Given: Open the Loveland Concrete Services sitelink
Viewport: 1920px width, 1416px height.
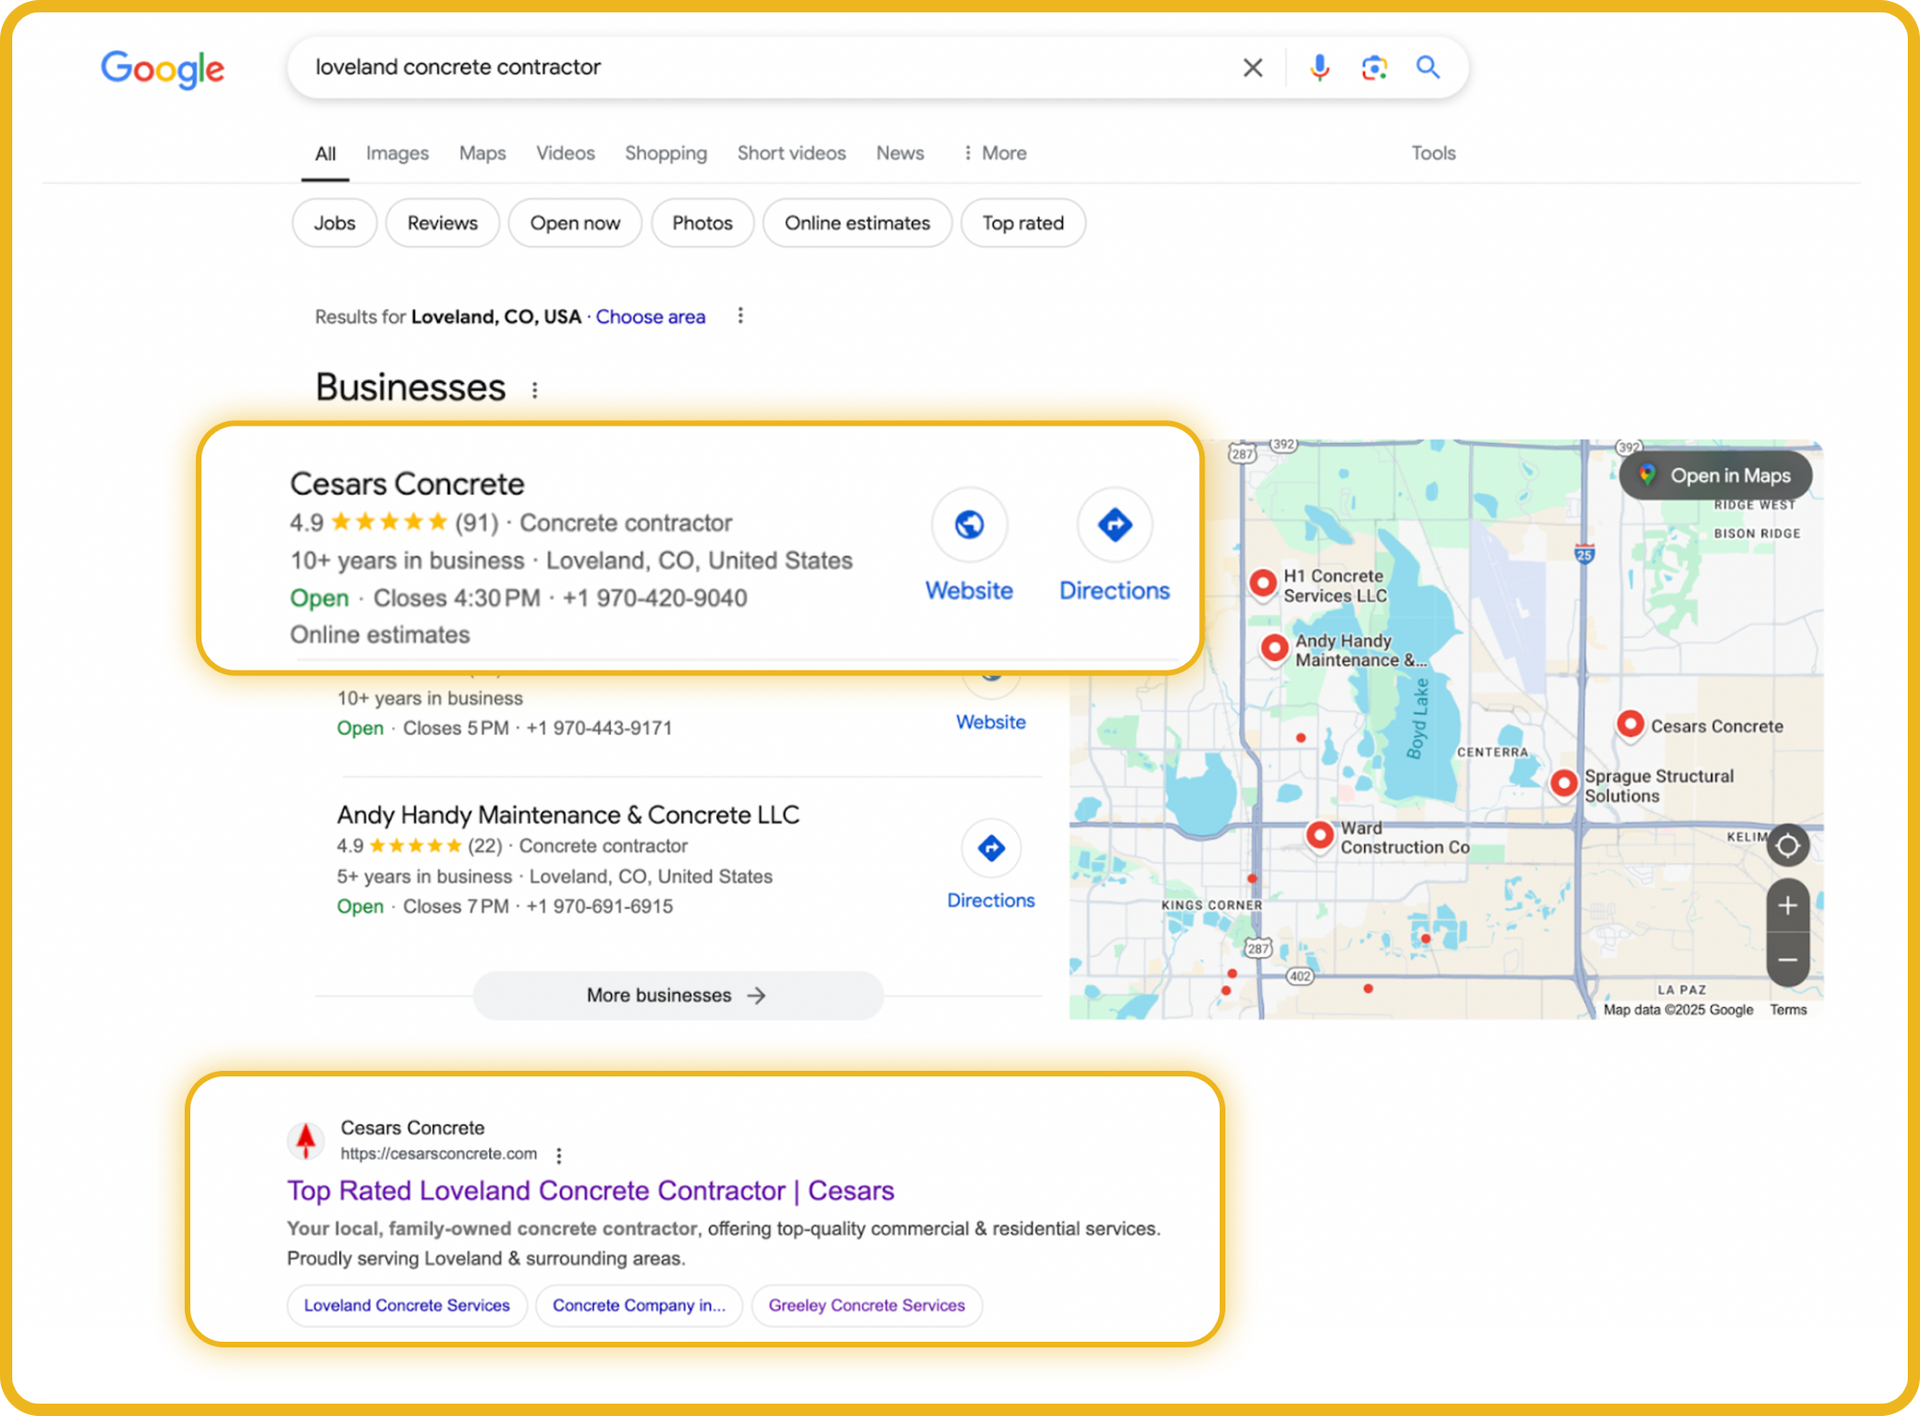Looking at the screenshot, I should (x=407, y=1305).
